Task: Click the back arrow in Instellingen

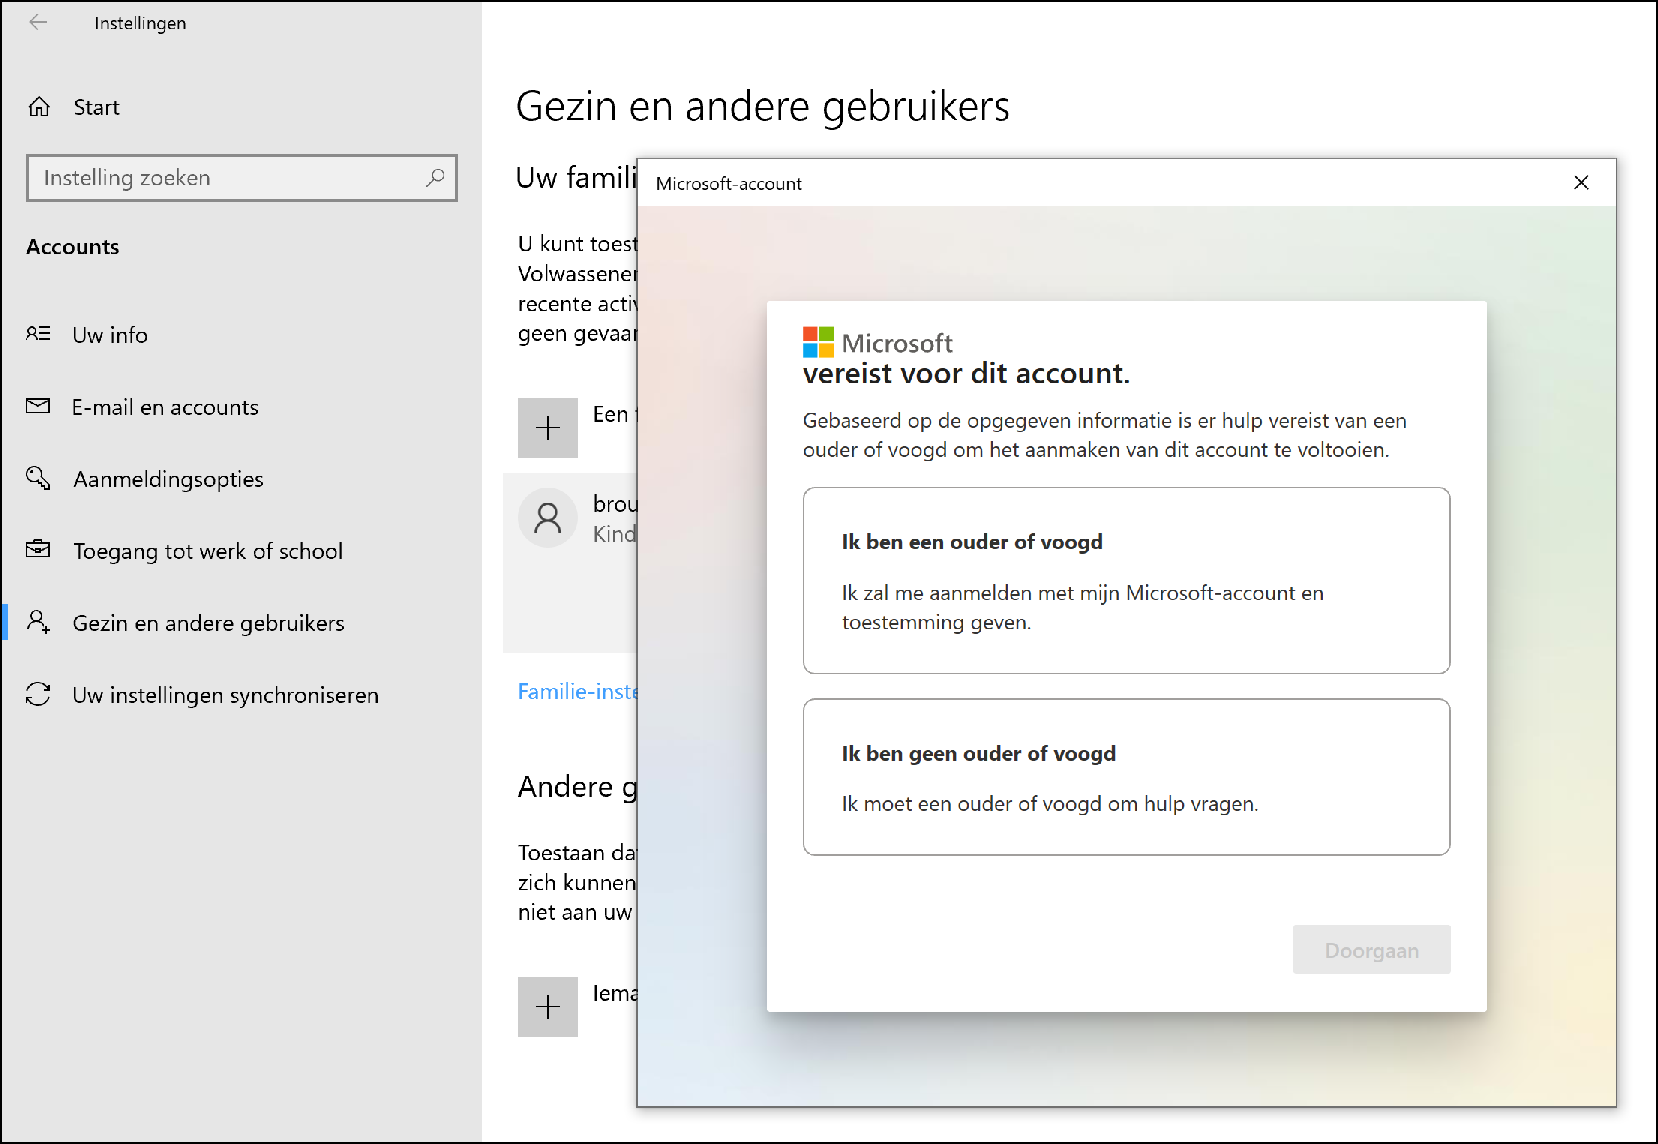Action: tap(38, 22)
